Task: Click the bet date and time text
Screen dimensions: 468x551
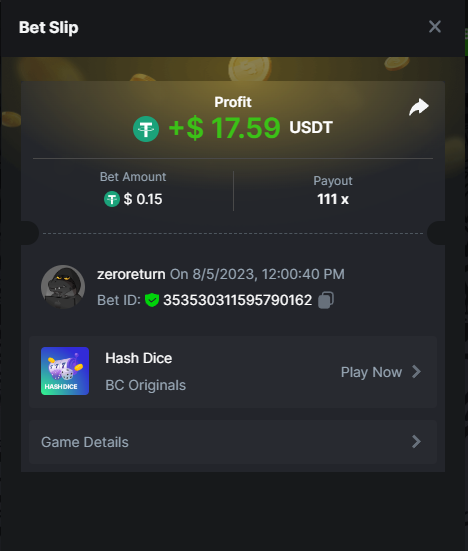Action: point(257,274)
